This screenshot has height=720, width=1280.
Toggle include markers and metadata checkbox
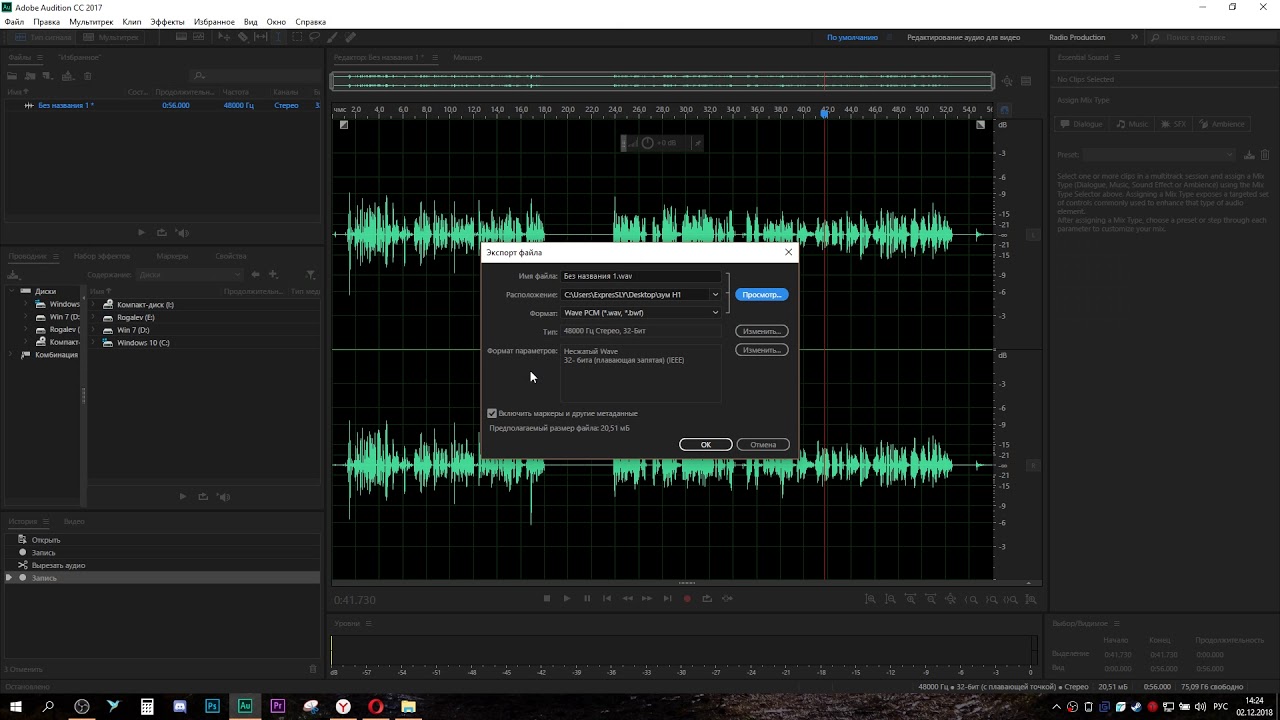[x=492, y=413]
